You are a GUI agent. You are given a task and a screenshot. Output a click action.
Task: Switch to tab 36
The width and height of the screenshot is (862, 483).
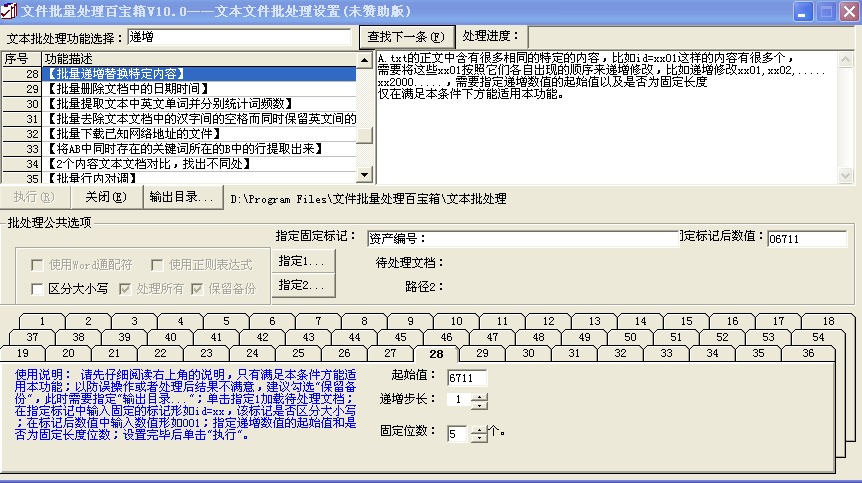(808, 353)
